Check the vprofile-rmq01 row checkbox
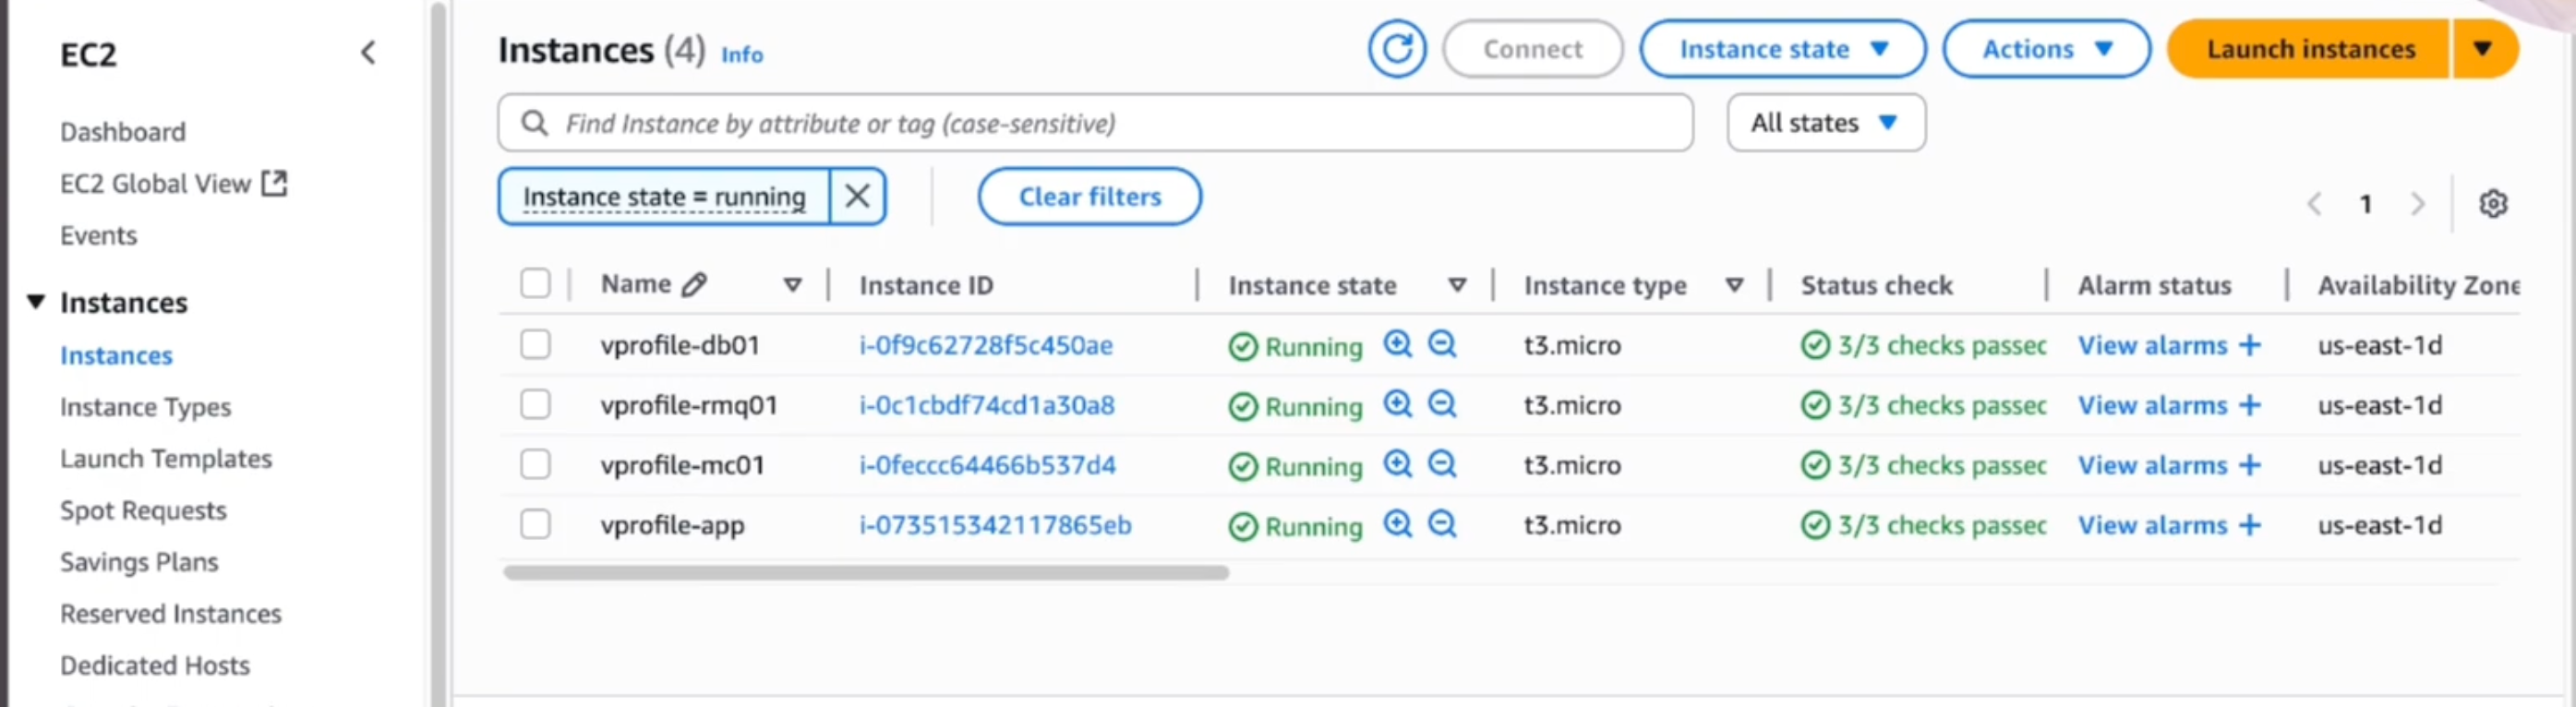 coord(535,404)
